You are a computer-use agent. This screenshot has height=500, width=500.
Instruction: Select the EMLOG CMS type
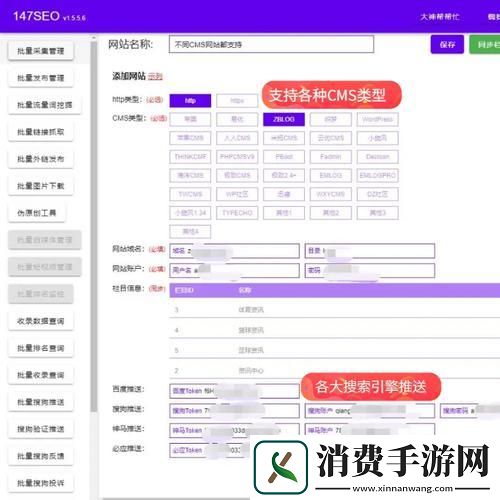pyautogui.click(x=331, y=175)
